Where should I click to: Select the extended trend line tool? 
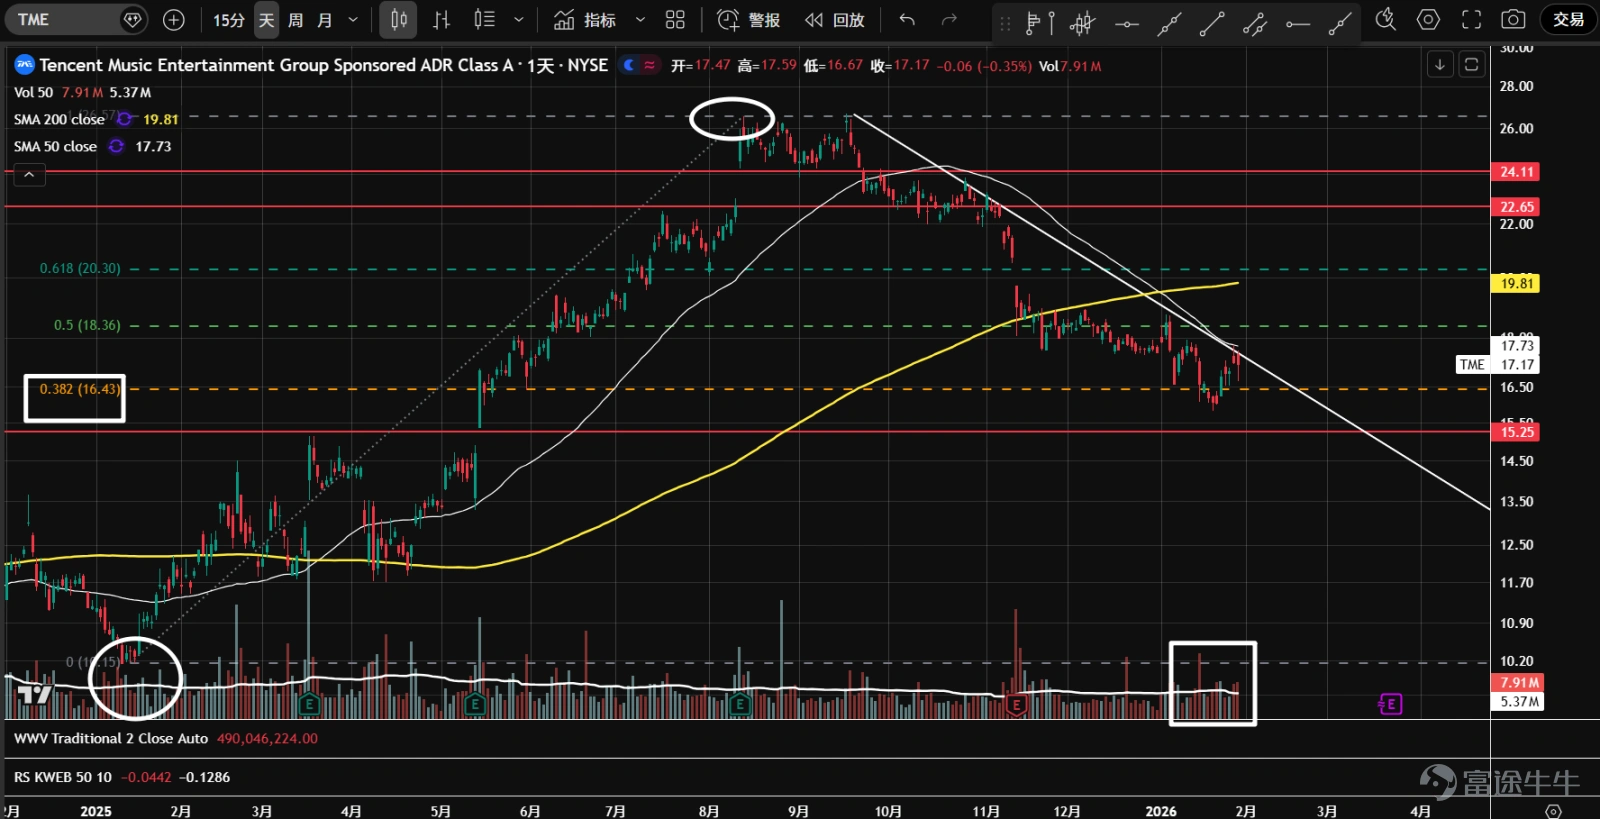coord(1169,22)
